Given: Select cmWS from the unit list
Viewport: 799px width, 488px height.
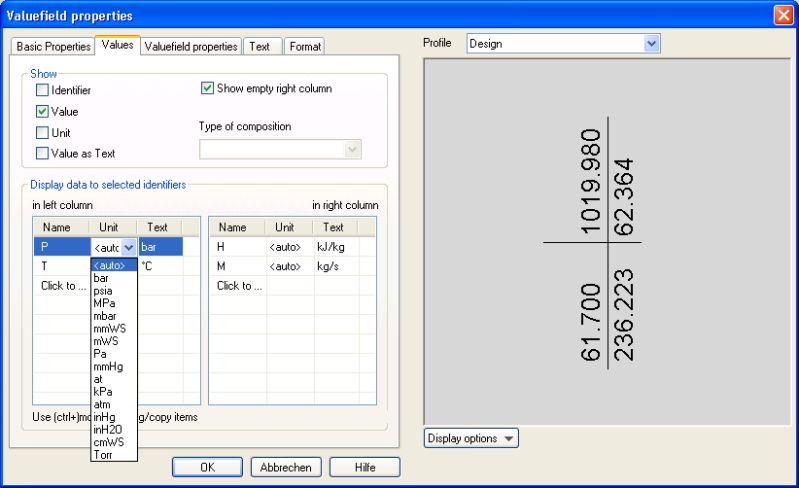Looking at the screenshot, I should coord(114,442).
